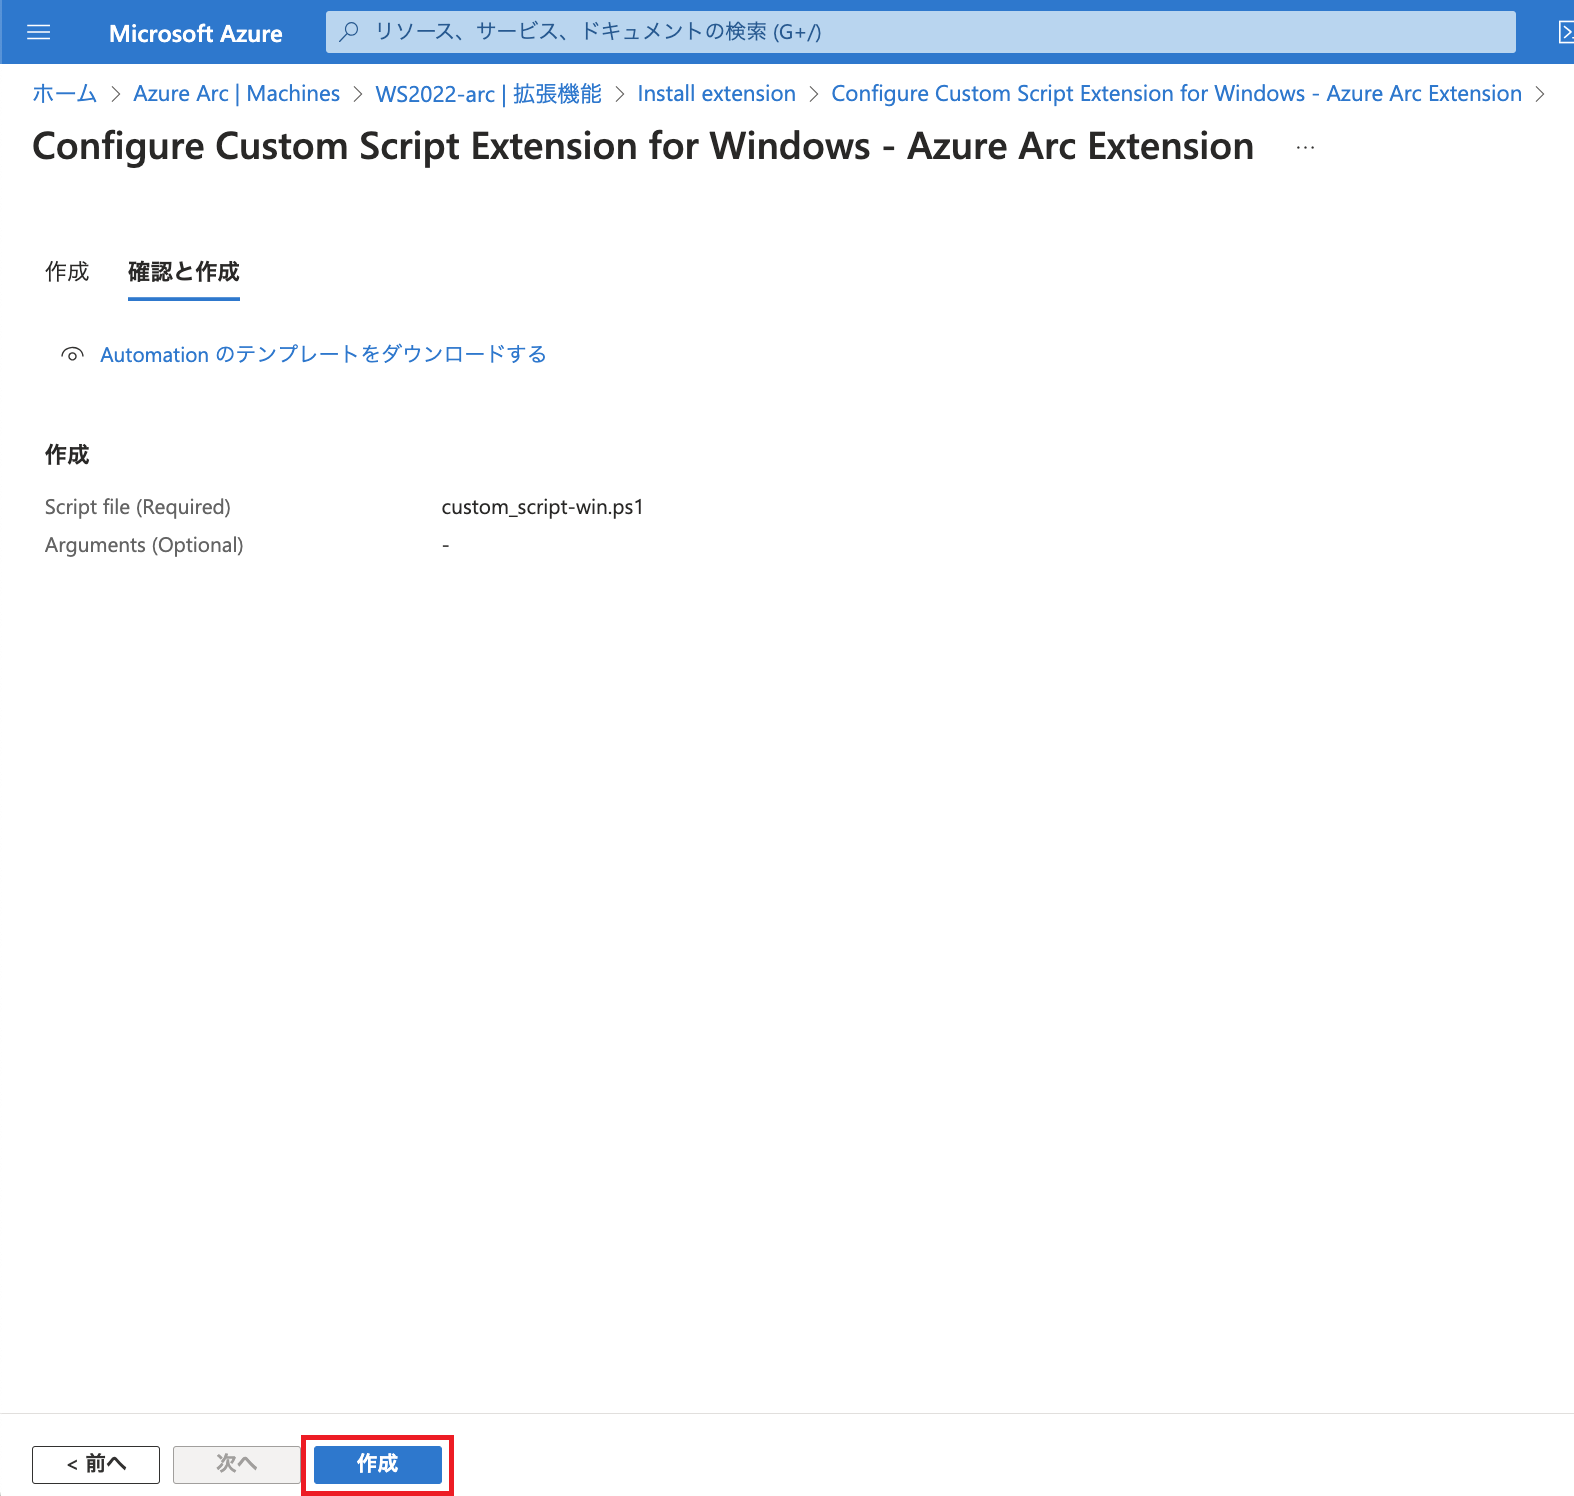This screenshot has width=1574, height=1496.
Task: Go to Microsoft Azure home title
Action: (x=195, y=33)
